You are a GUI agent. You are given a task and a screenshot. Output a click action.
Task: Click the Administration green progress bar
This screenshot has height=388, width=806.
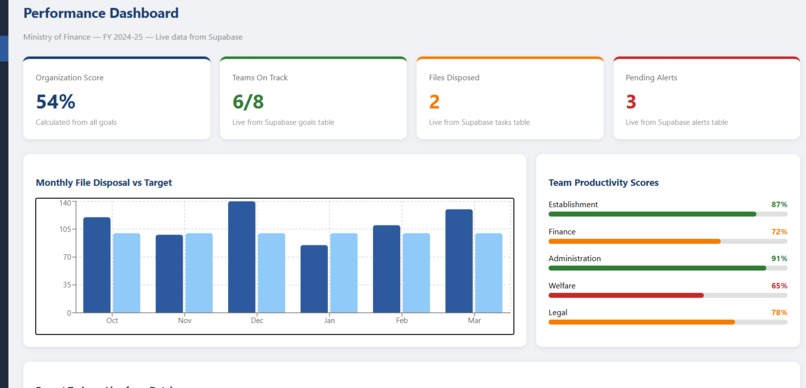coord(657,268)
